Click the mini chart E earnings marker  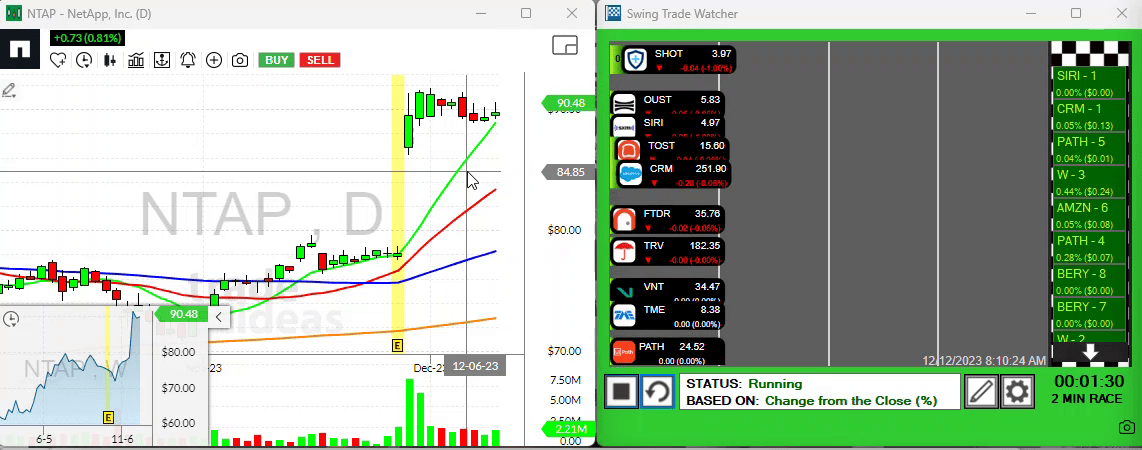click(x=108, y=417)
